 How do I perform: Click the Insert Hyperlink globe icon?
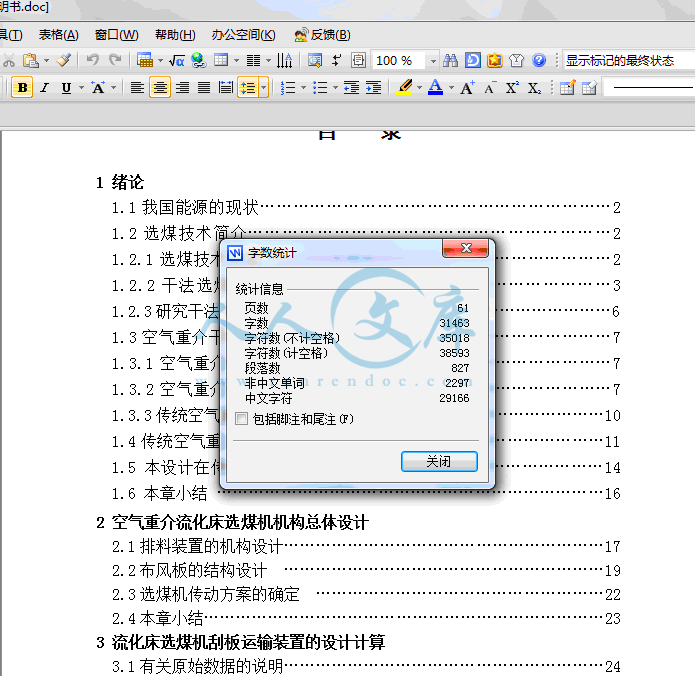[199, 60]
